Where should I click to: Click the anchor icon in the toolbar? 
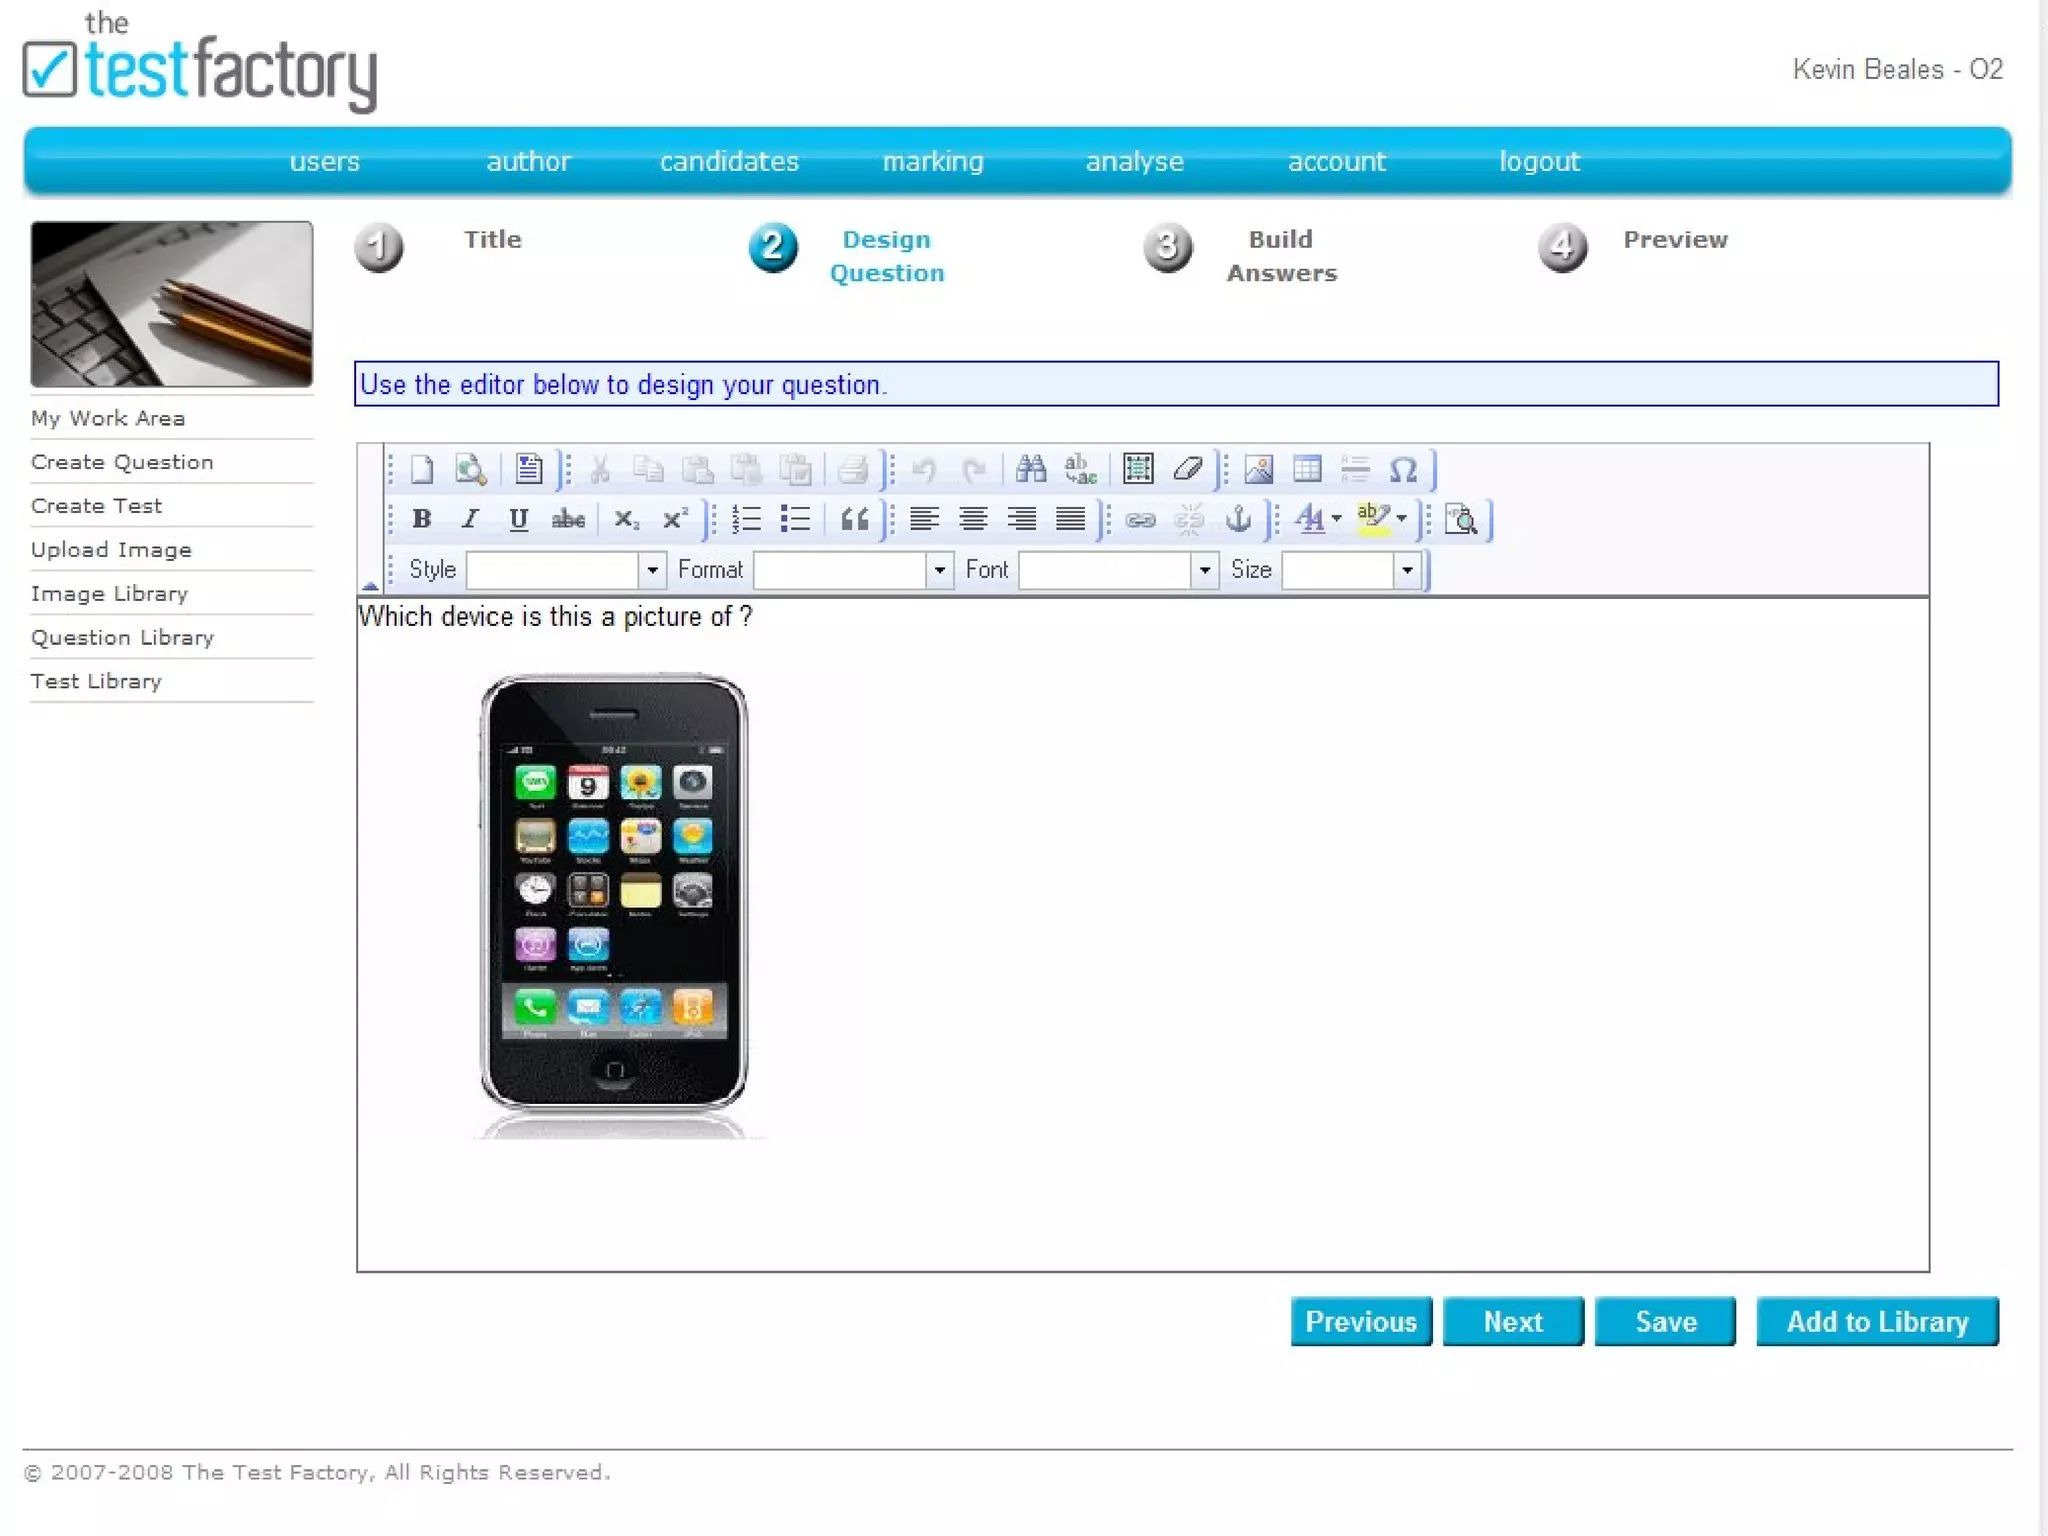1238,519
